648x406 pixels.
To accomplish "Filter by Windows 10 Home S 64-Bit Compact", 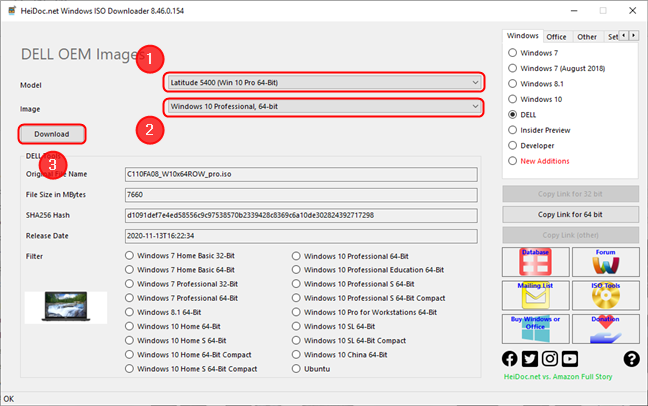I will click(129, 369).
